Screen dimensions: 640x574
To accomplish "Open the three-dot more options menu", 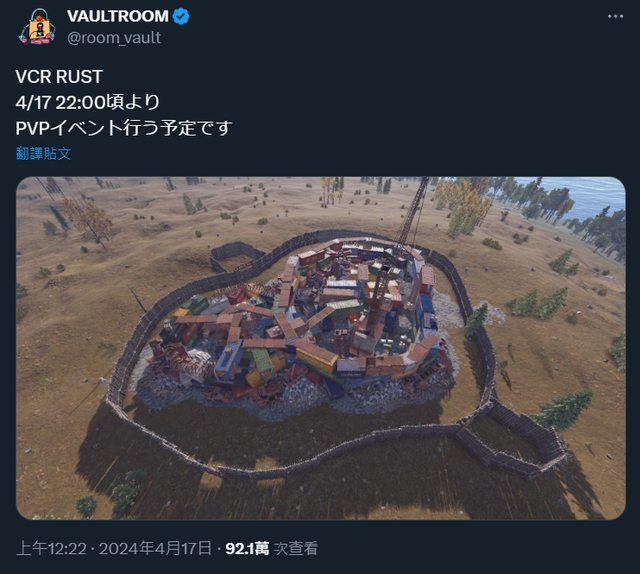I will (615, 16).
